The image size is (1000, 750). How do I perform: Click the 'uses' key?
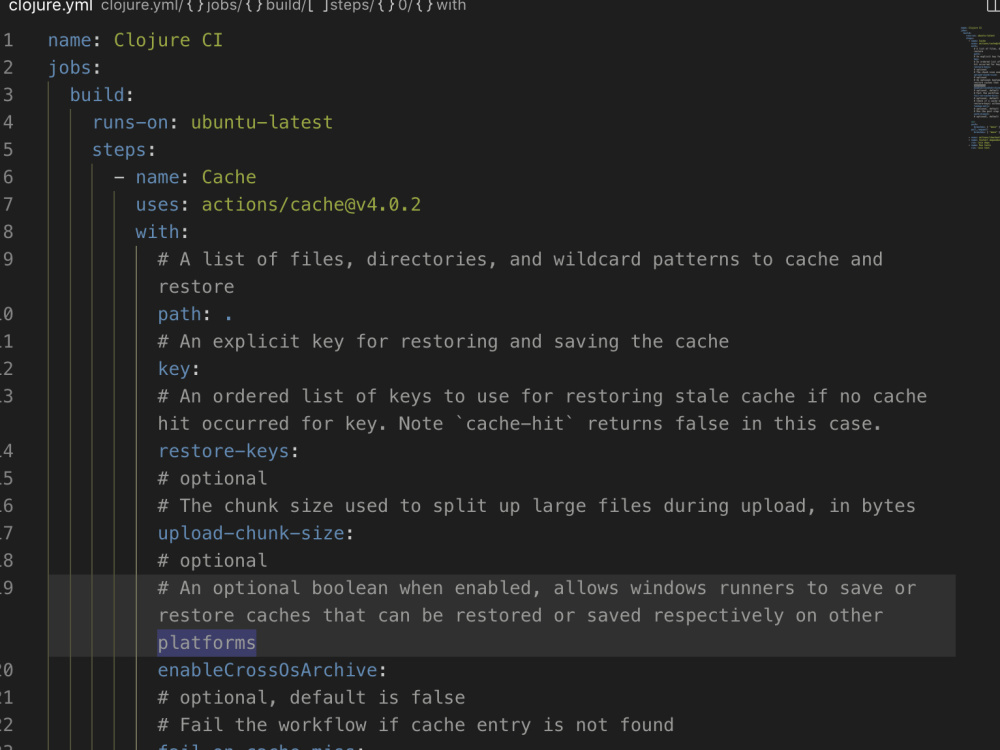pyautogui.click(x=158, y=205)
